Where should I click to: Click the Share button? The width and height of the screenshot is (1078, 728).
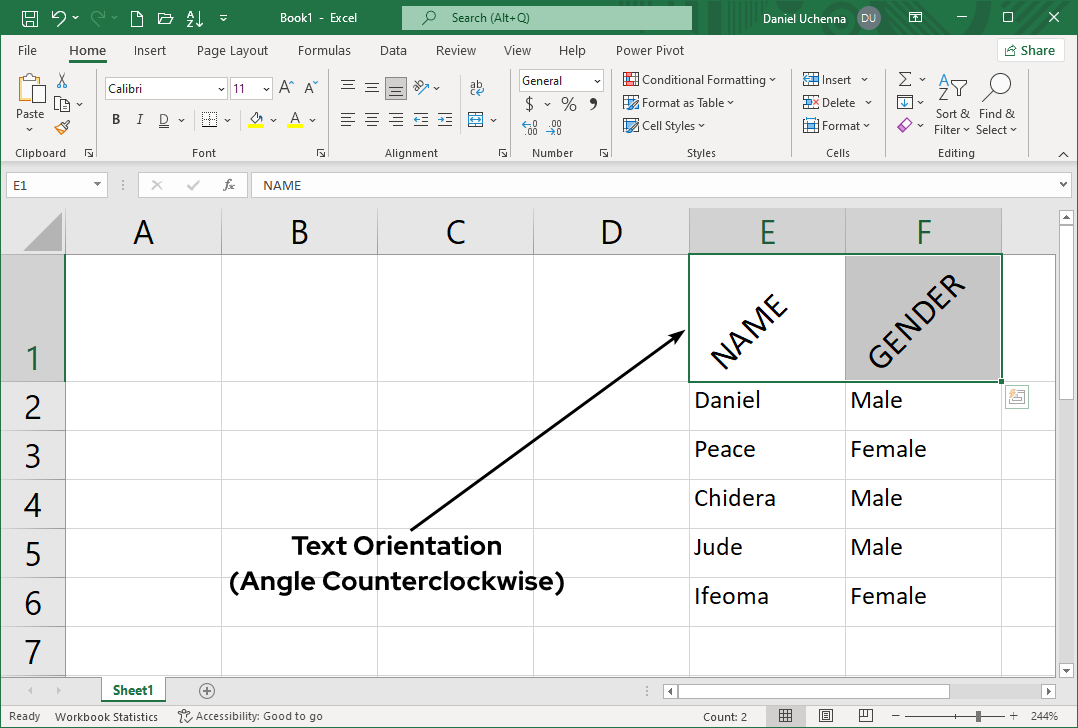(x=1030, y=49)
